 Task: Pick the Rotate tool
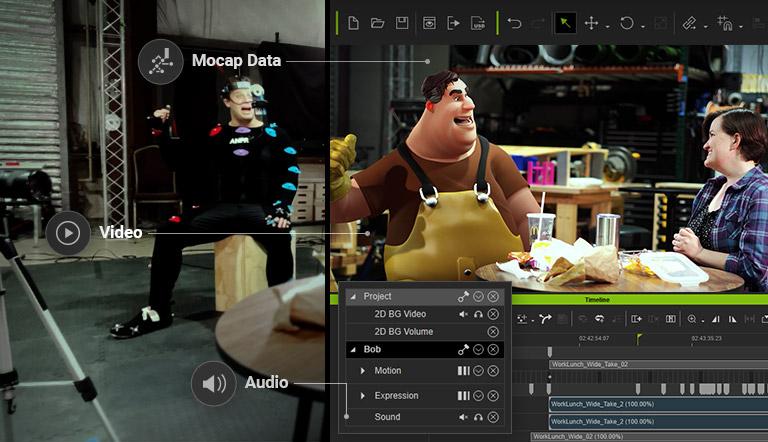[x=627, y=22]
